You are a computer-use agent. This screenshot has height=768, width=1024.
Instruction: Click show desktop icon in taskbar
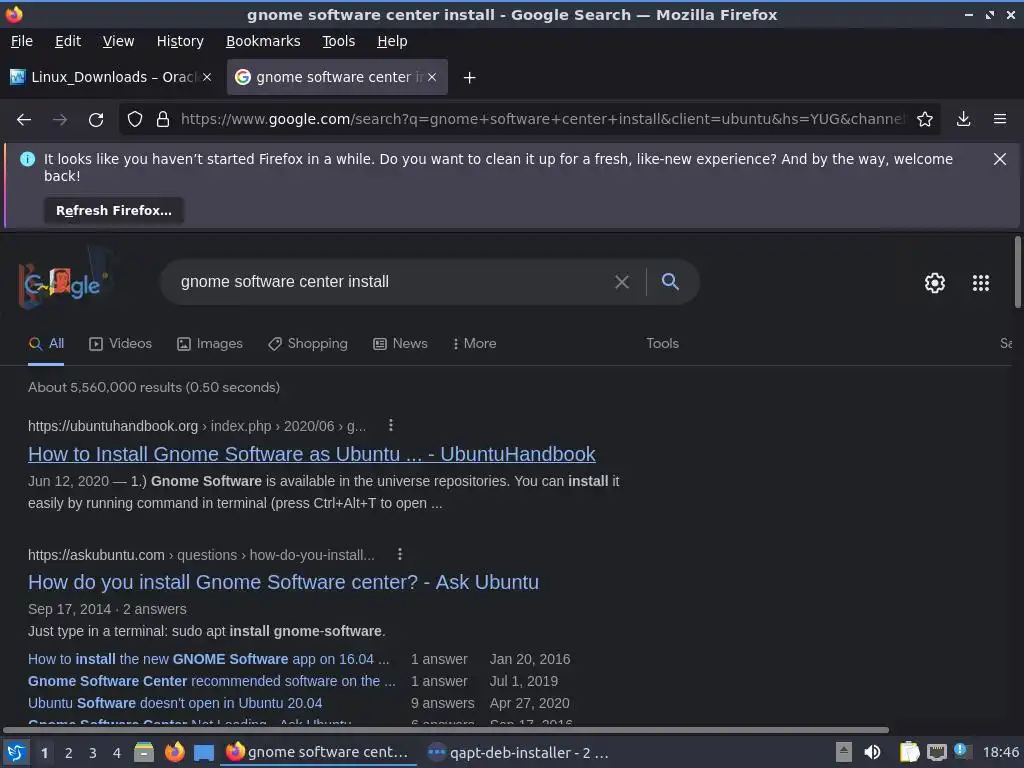pos(204,753)
